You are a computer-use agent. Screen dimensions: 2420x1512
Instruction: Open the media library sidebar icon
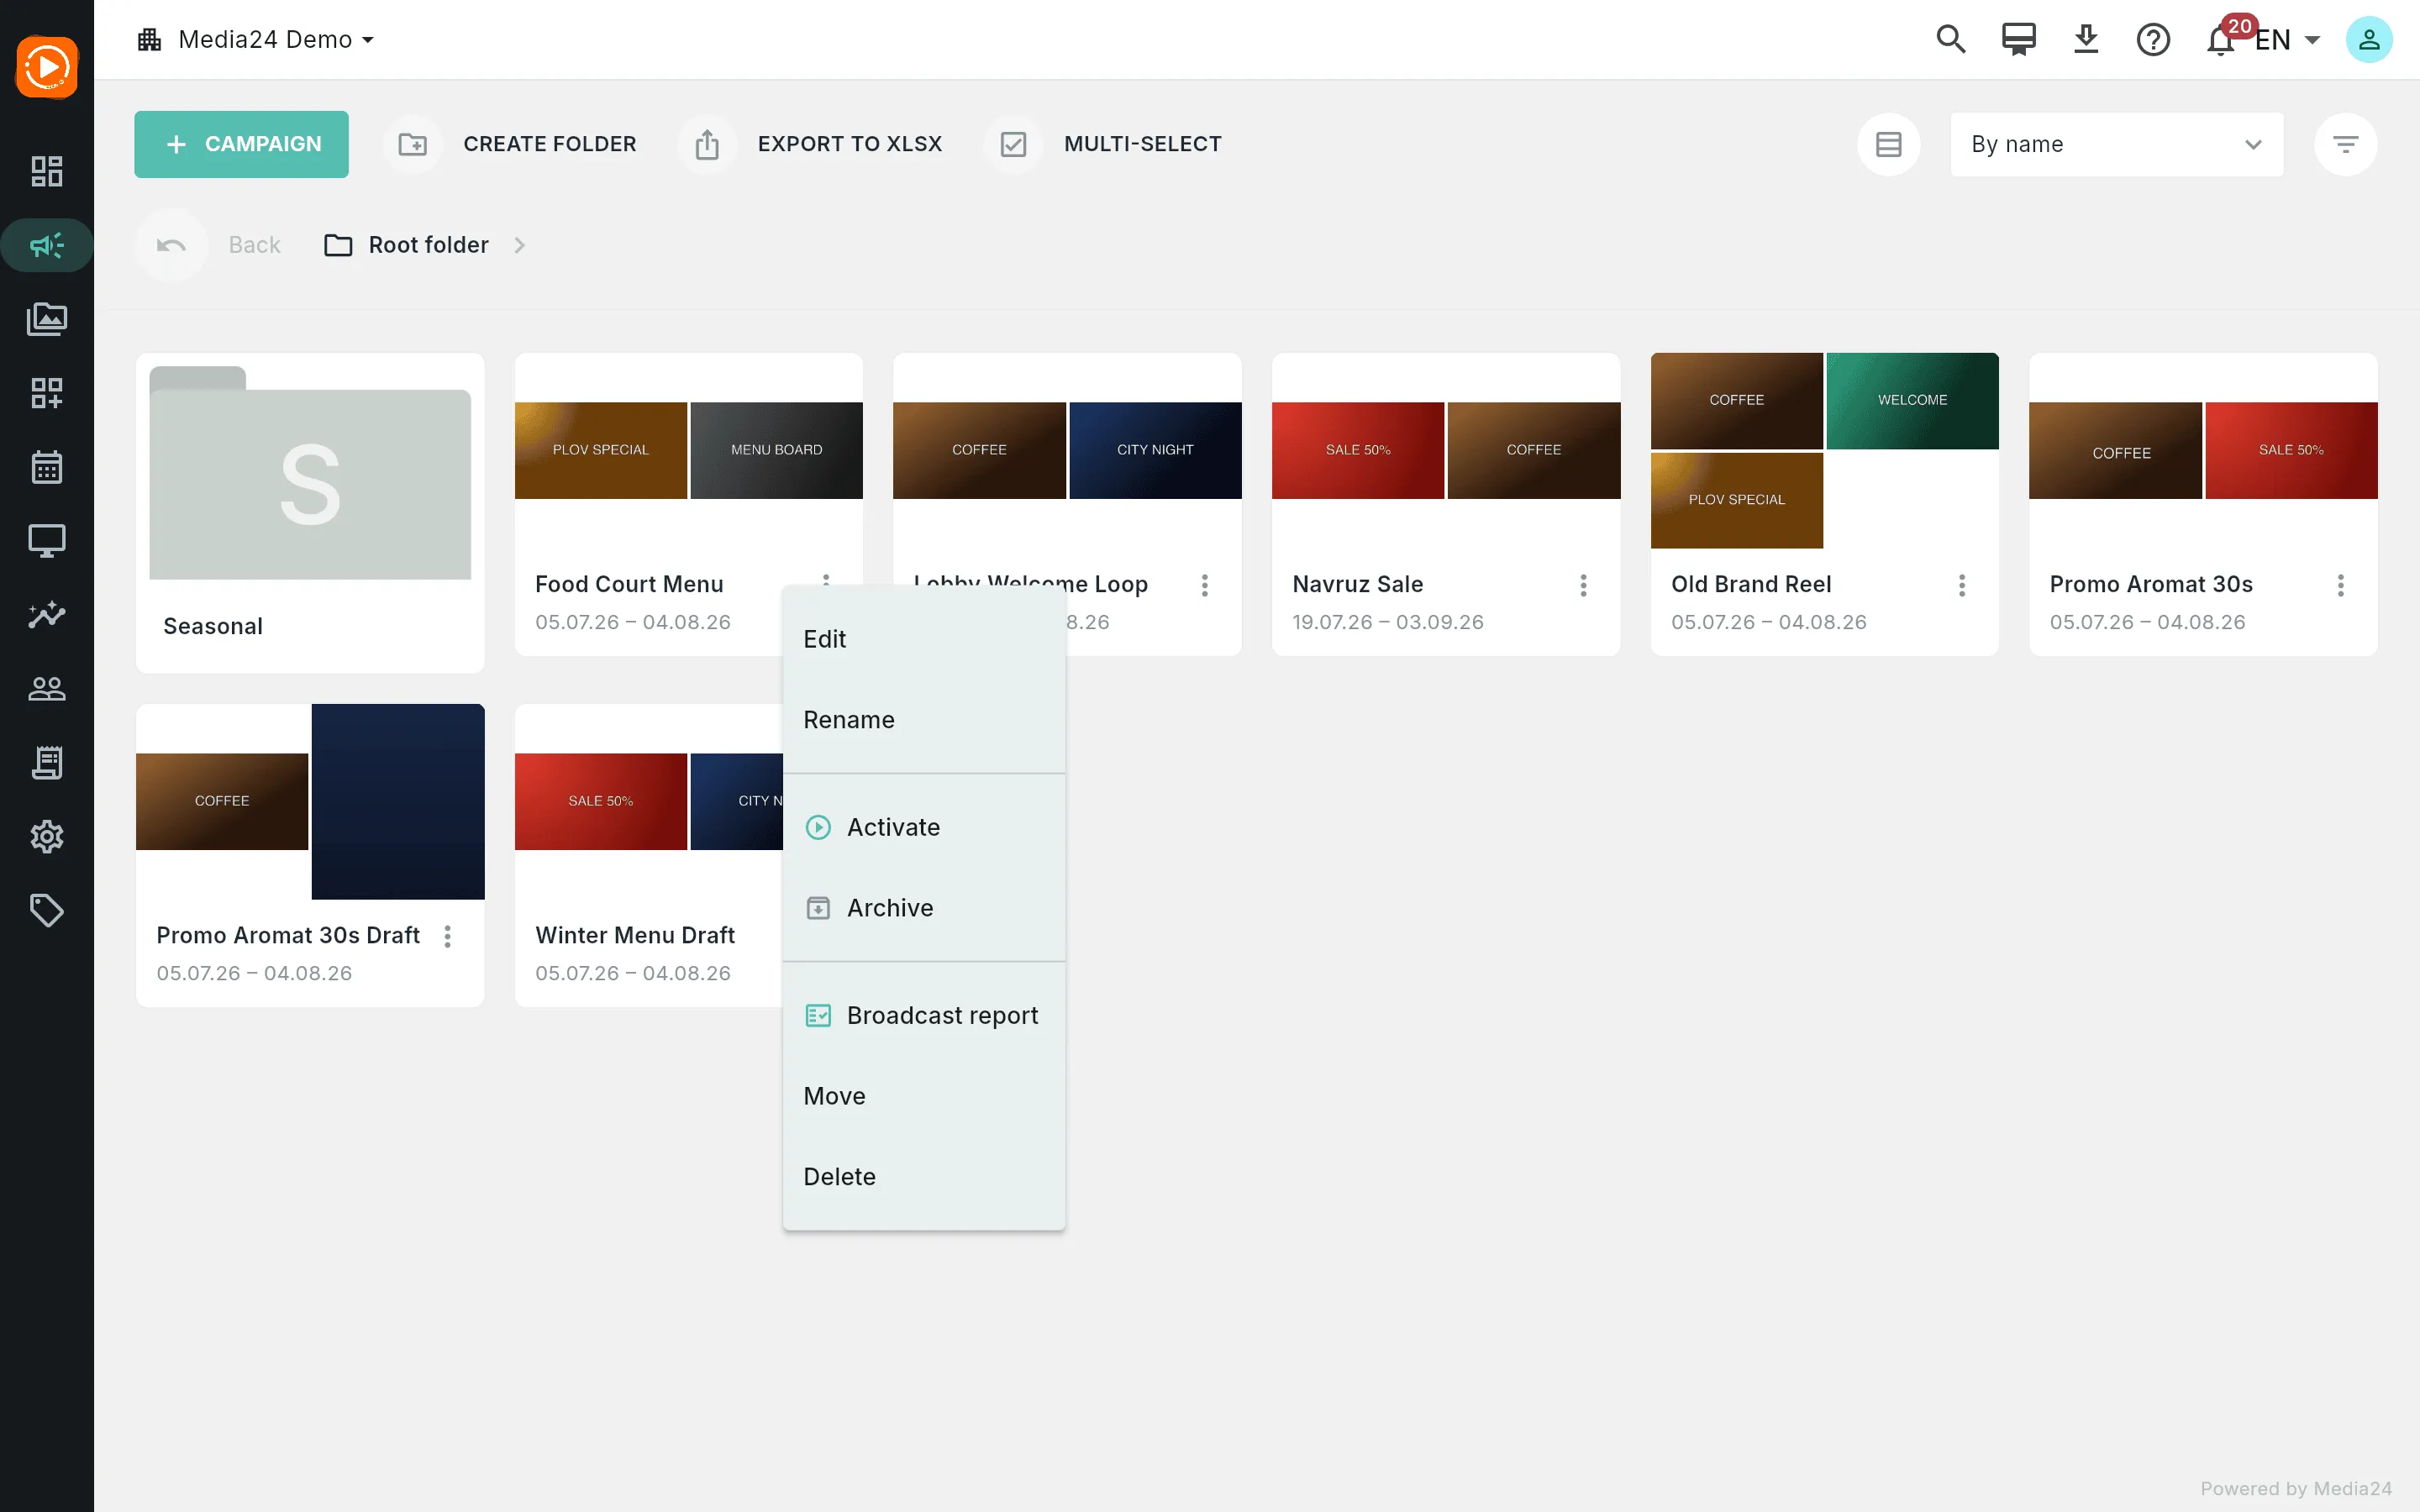(x=47, y=319)
